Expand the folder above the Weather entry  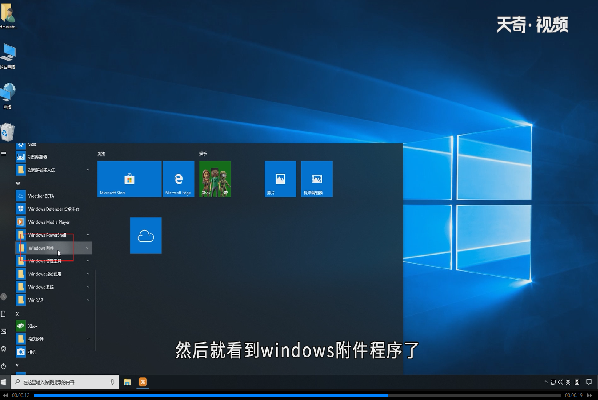click(x=53, y=170)
